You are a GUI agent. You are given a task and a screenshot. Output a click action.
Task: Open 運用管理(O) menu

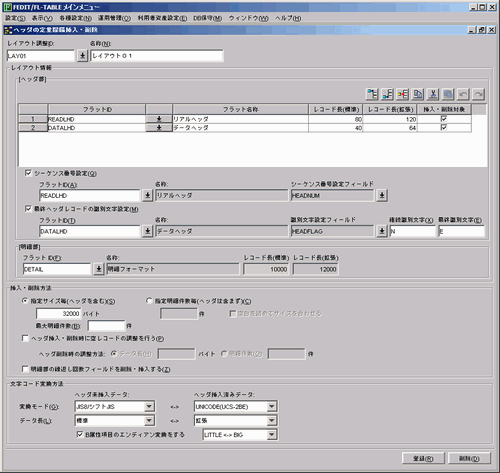[114, 18]
